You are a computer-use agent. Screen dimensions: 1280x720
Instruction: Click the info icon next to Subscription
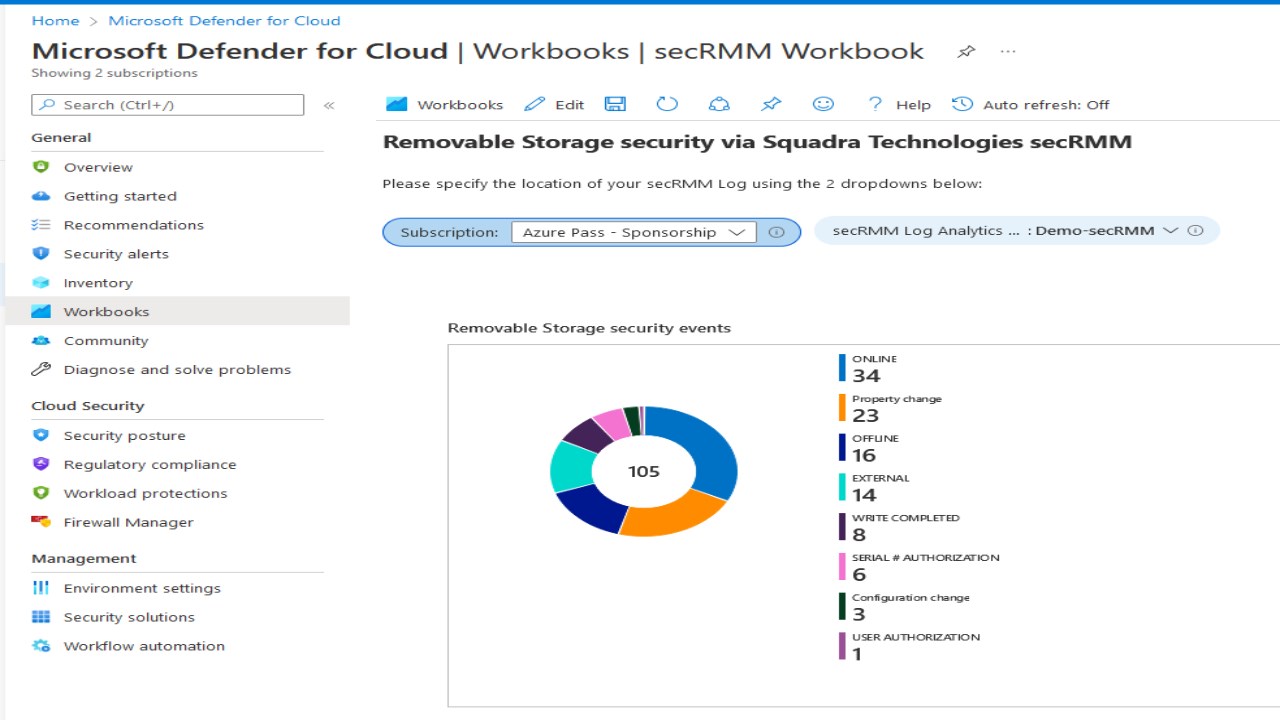click(x=776, y=232)
